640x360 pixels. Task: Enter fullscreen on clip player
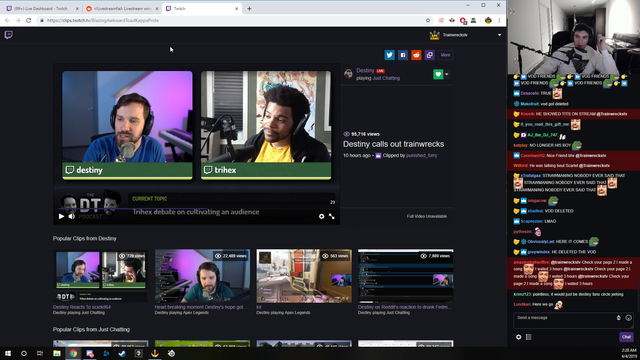point(332,216)
